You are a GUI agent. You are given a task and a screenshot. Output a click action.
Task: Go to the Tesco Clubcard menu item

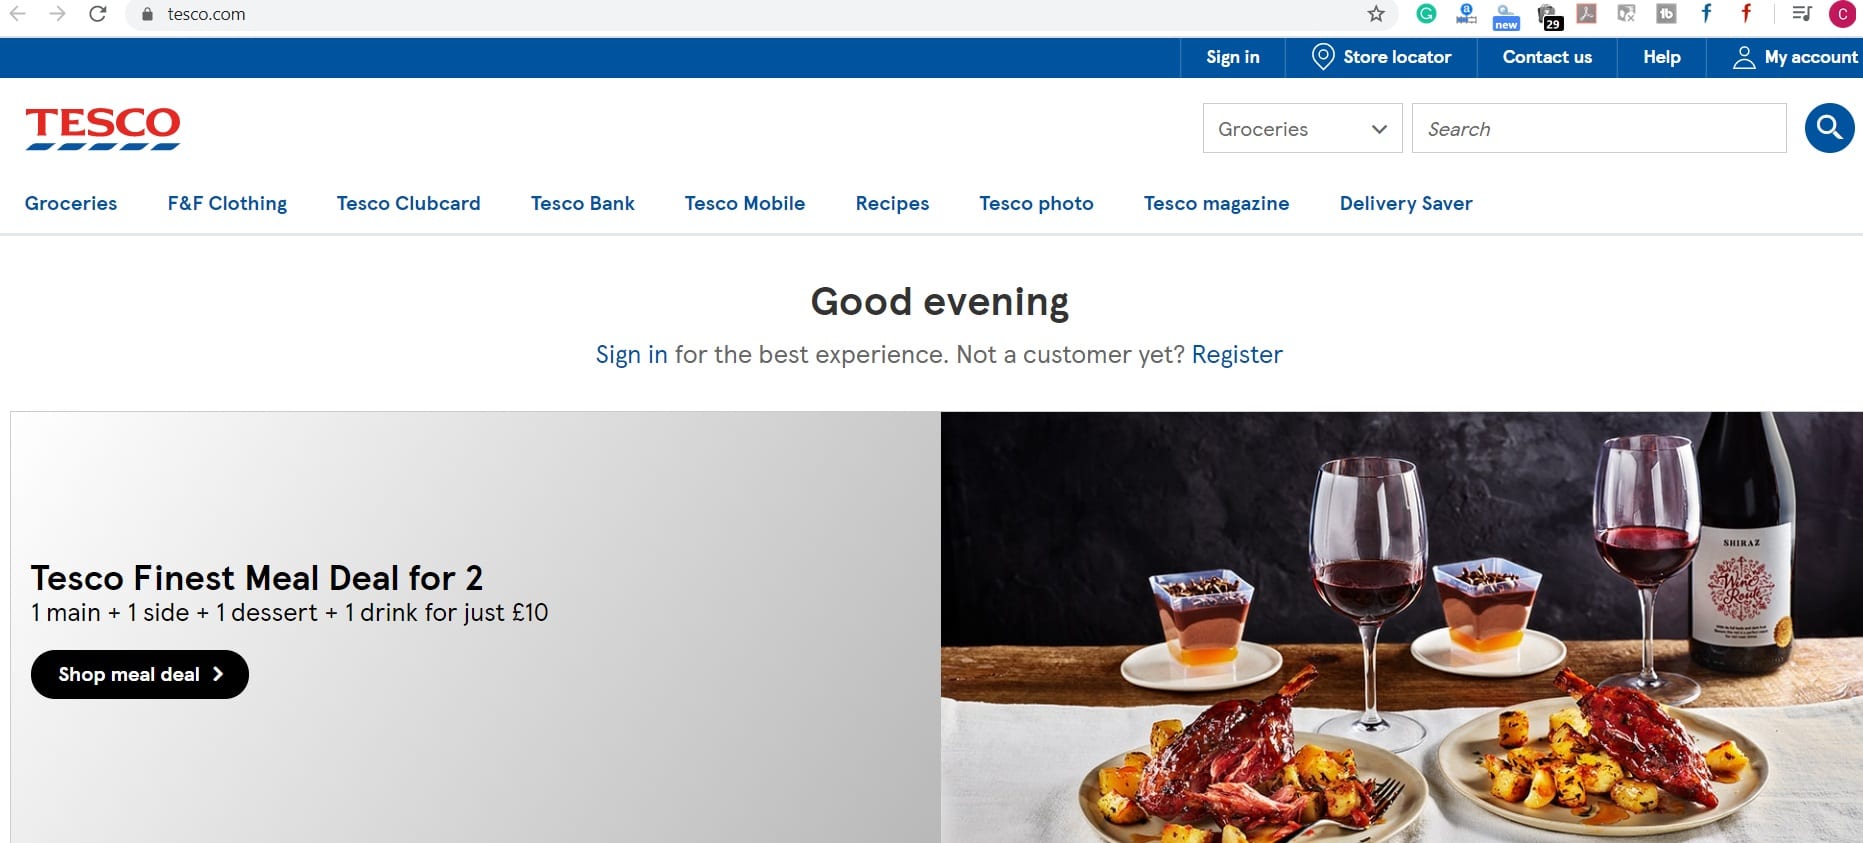point(408,203)
